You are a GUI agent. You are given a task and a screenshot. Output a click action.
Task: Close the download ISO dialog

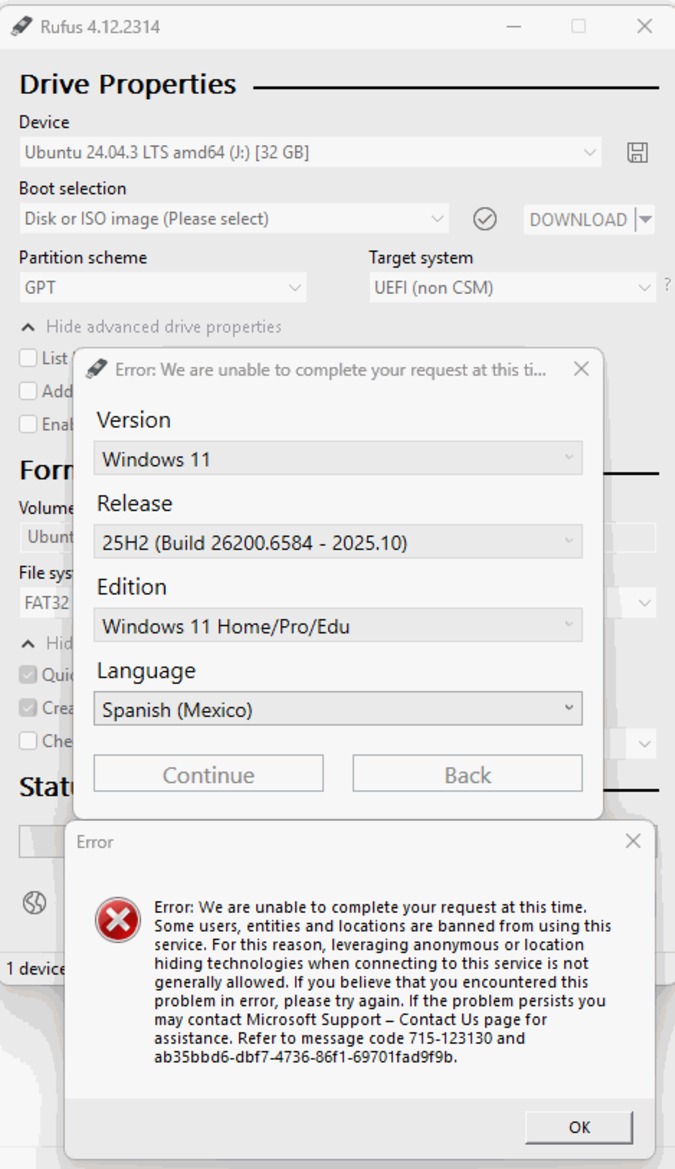581,369
